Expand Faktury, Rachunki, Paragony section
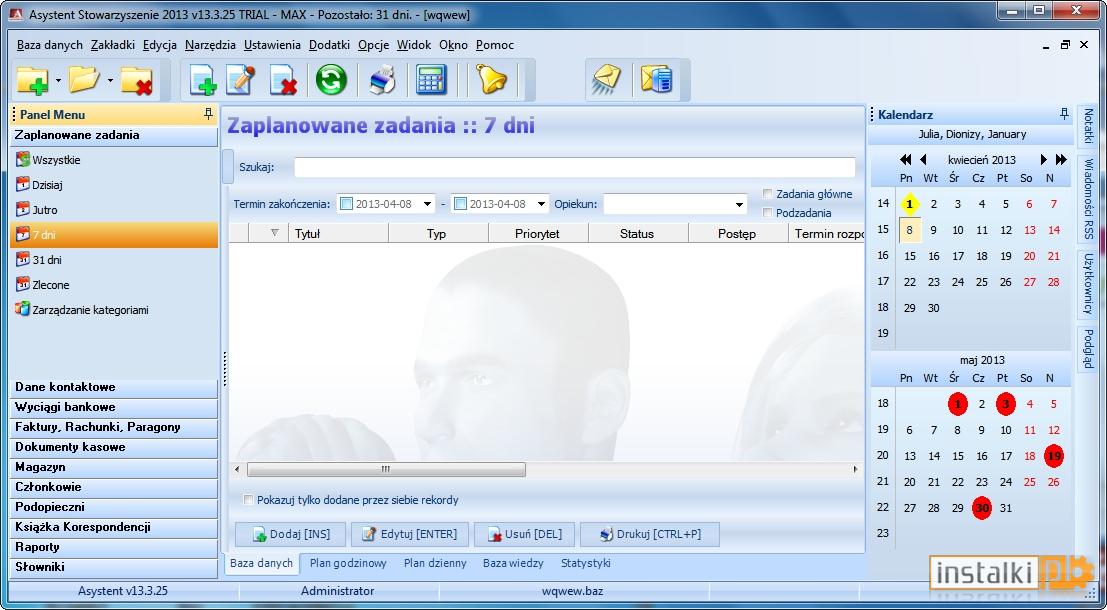Screen dimensions: 1107x610 (x=114, y=427)
